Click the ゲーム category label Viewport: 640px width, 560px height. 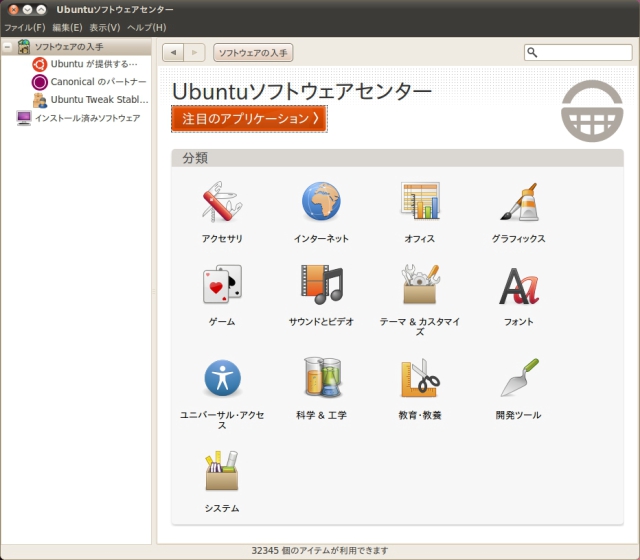click(x=222, y=322)
